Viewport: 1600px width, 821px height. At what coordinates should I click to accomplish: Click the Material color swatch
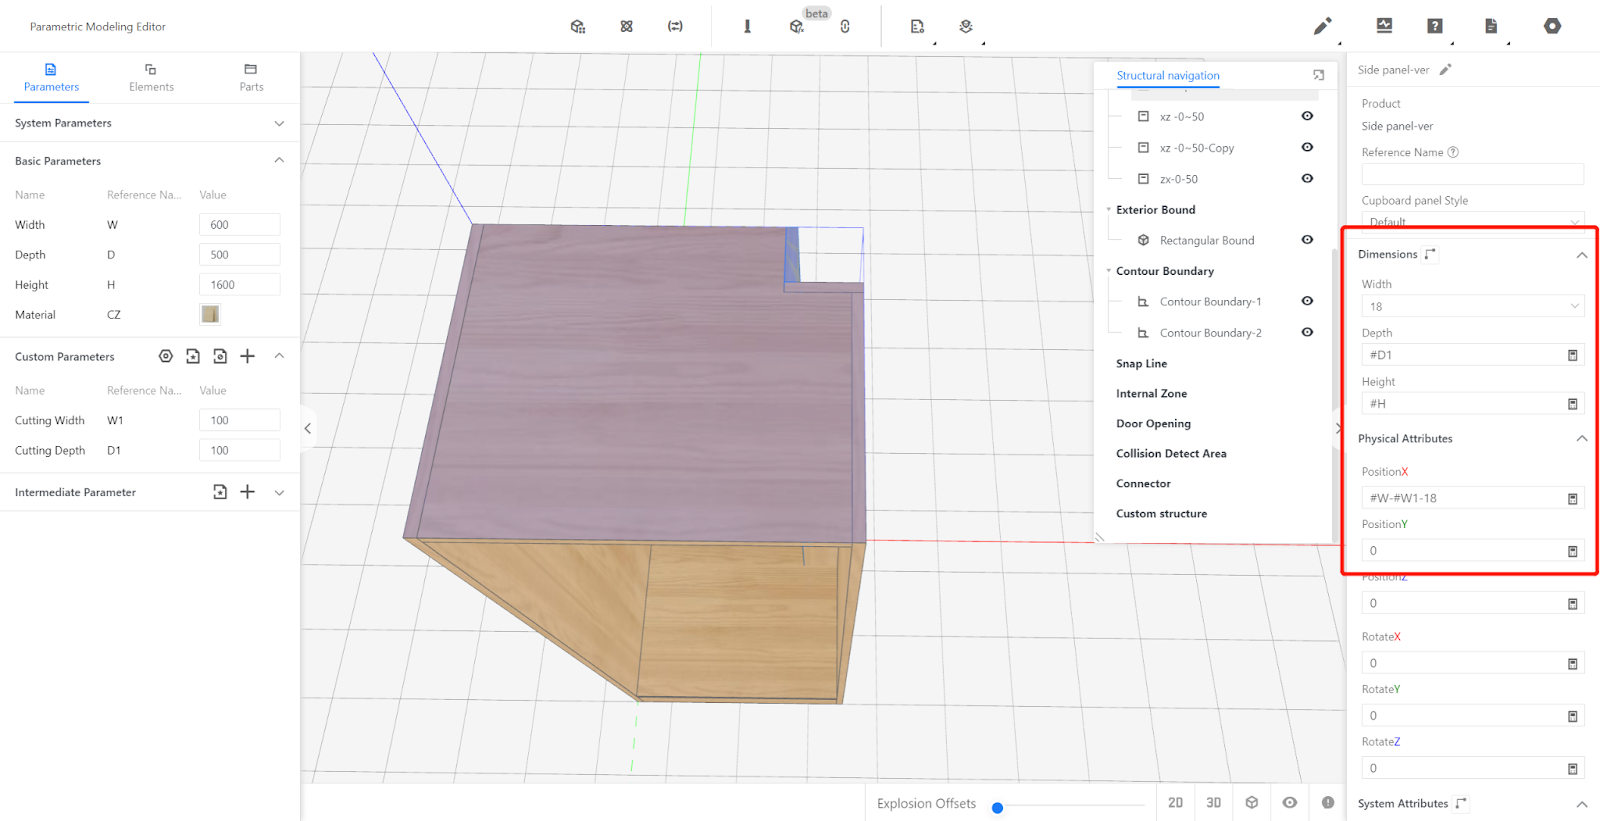click(x=210, y=314)
